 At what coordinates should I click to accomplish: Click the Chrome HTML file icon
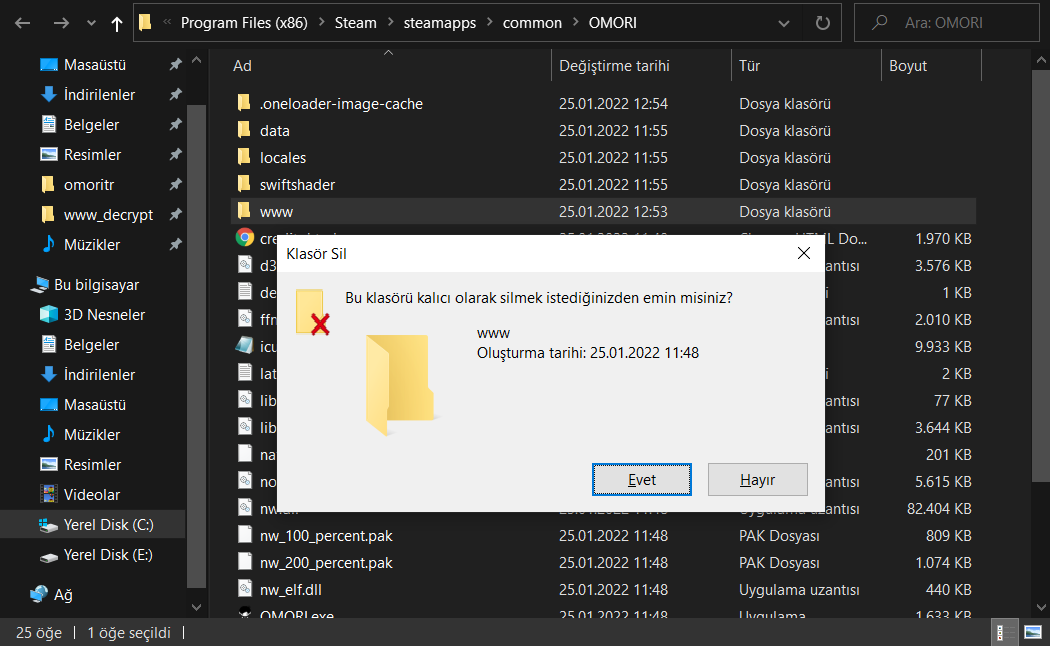click(245, 238)
